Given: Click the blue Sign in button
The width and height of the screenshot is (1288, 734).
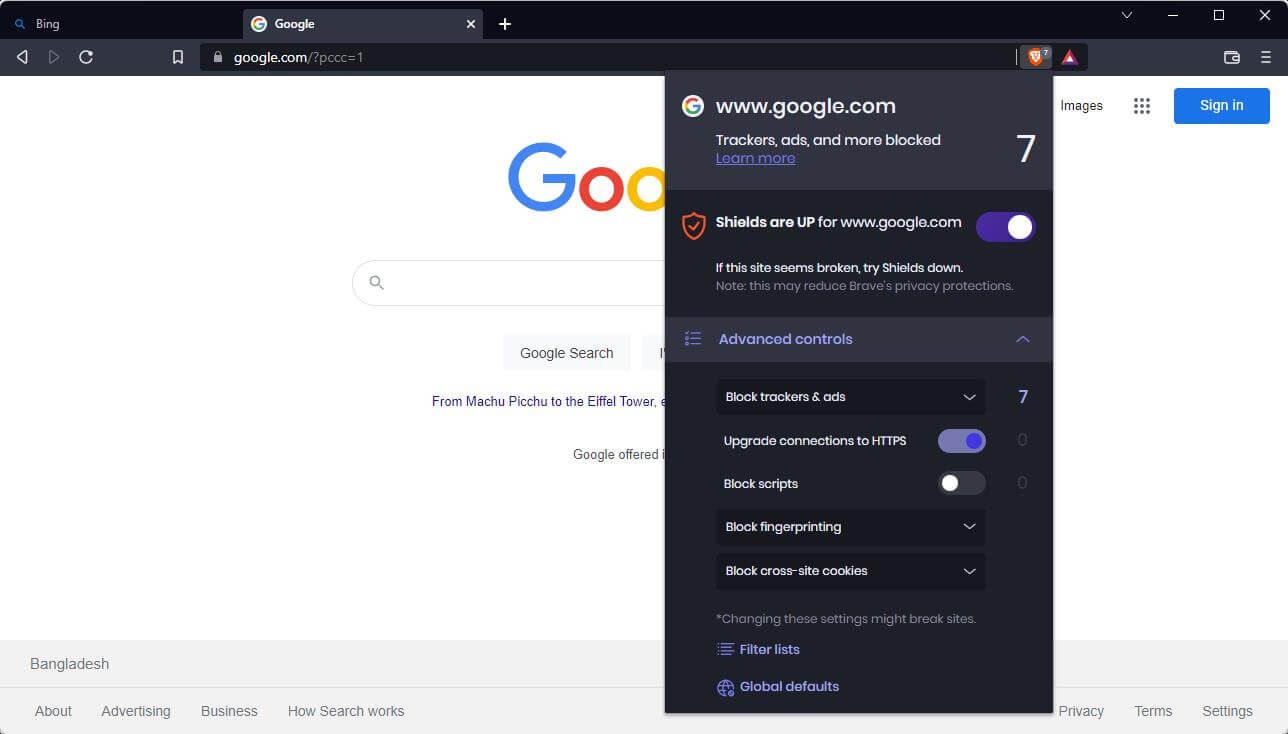Looking at the screenshot, I should tap(1222, 106).
